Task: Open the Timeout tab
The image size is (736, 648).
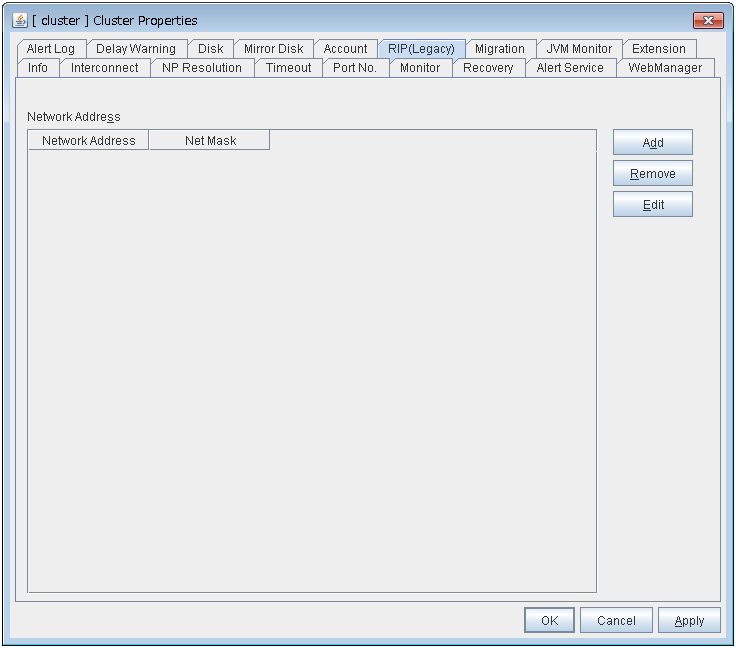Action: click(288, 68)
